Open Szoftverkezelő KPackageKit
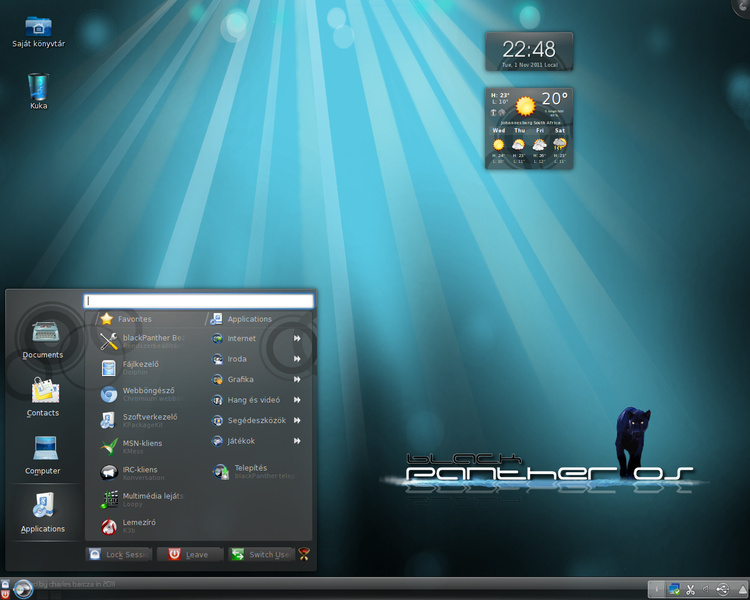The height and width of the screenshot is (600, 750). click(142, 420)
